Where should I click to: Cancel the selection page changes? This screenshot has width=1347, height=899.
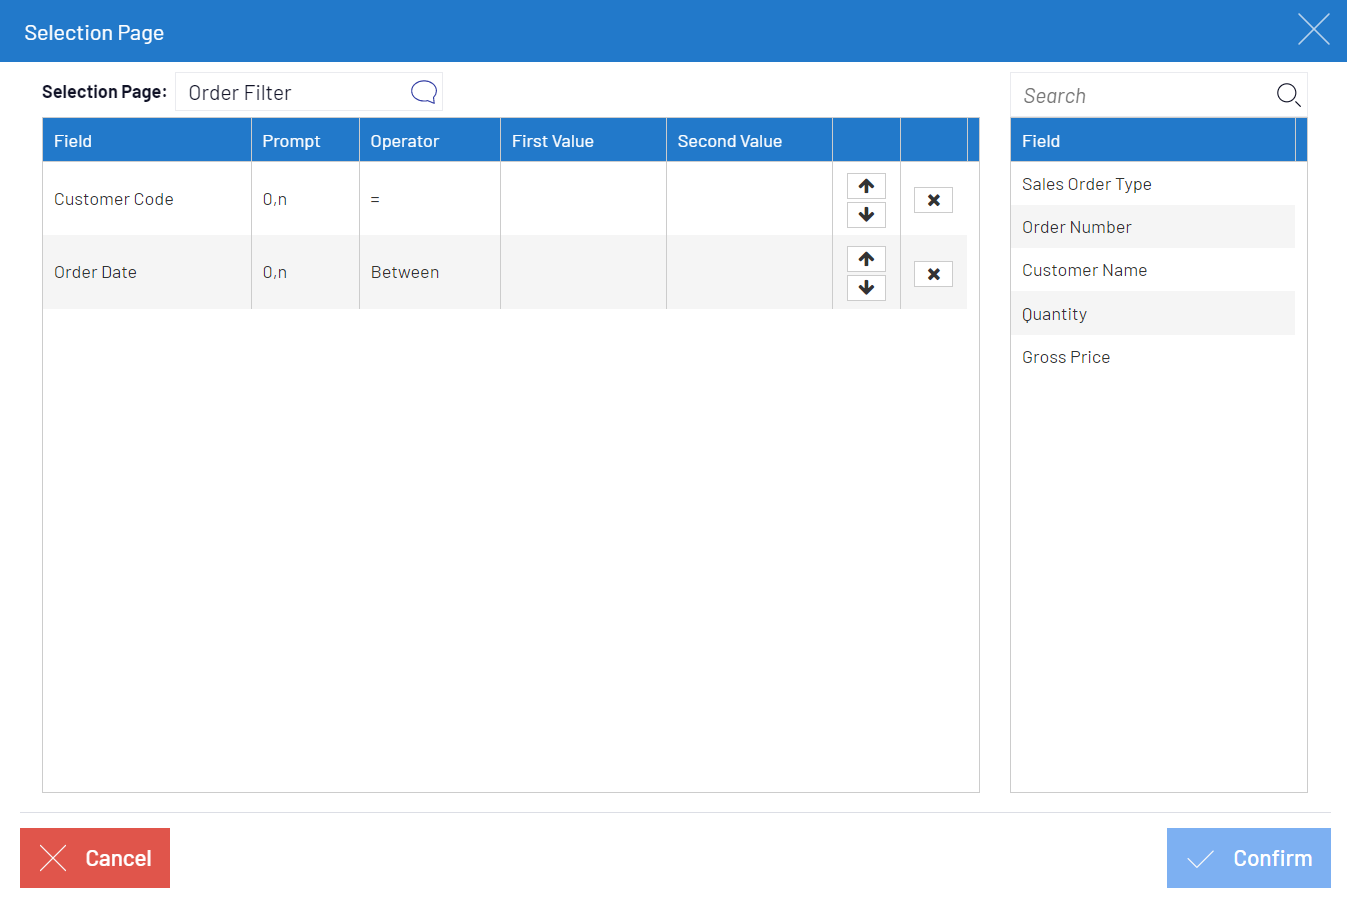point(95,858)
